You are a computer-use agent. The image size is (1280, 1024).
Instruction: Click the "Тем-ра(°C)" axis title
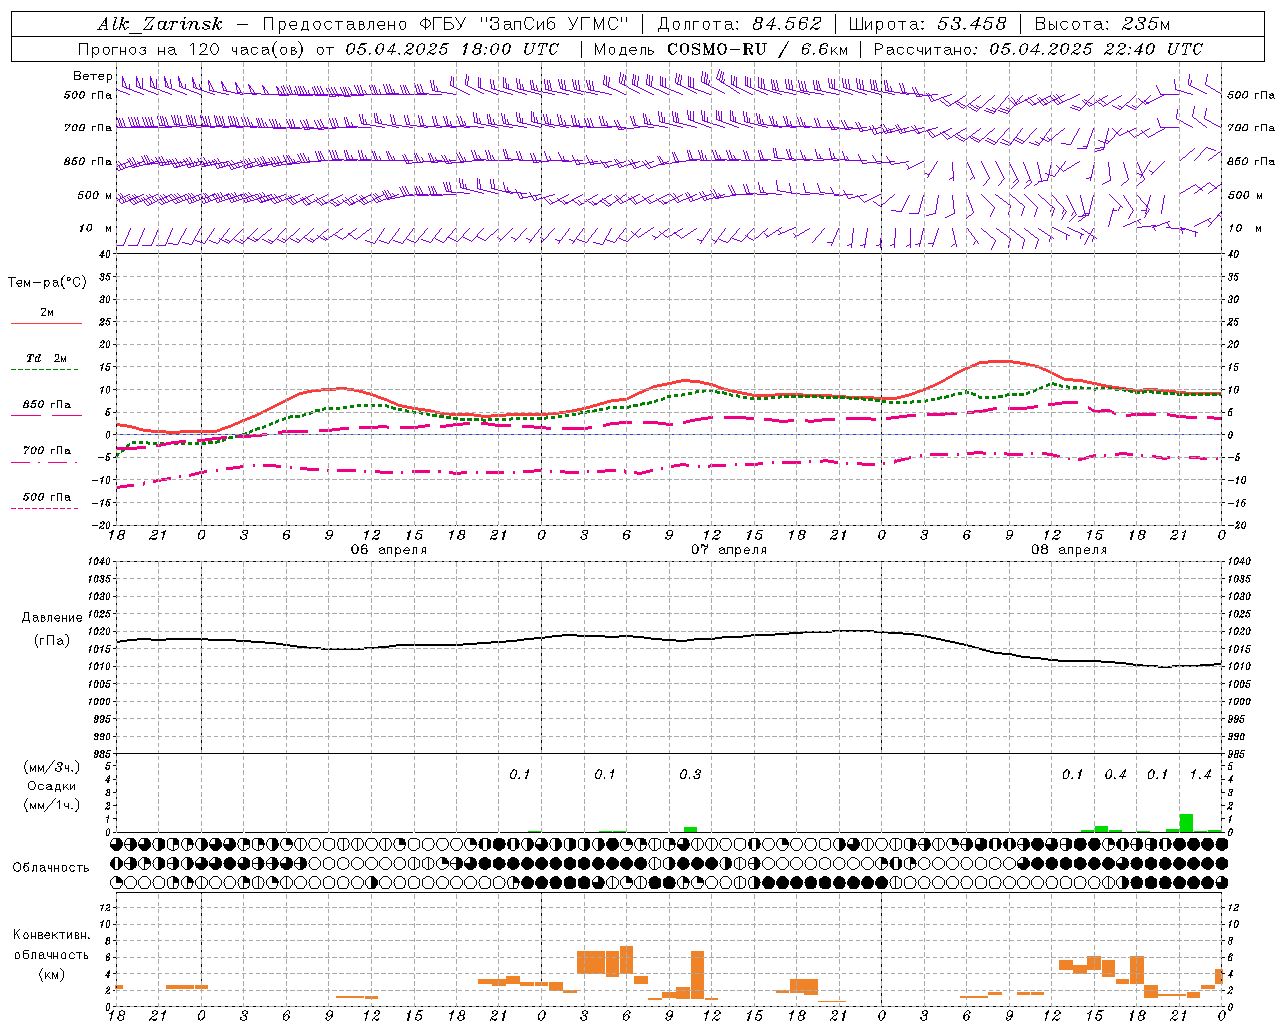pyautogui.click(x=47, y=283)
